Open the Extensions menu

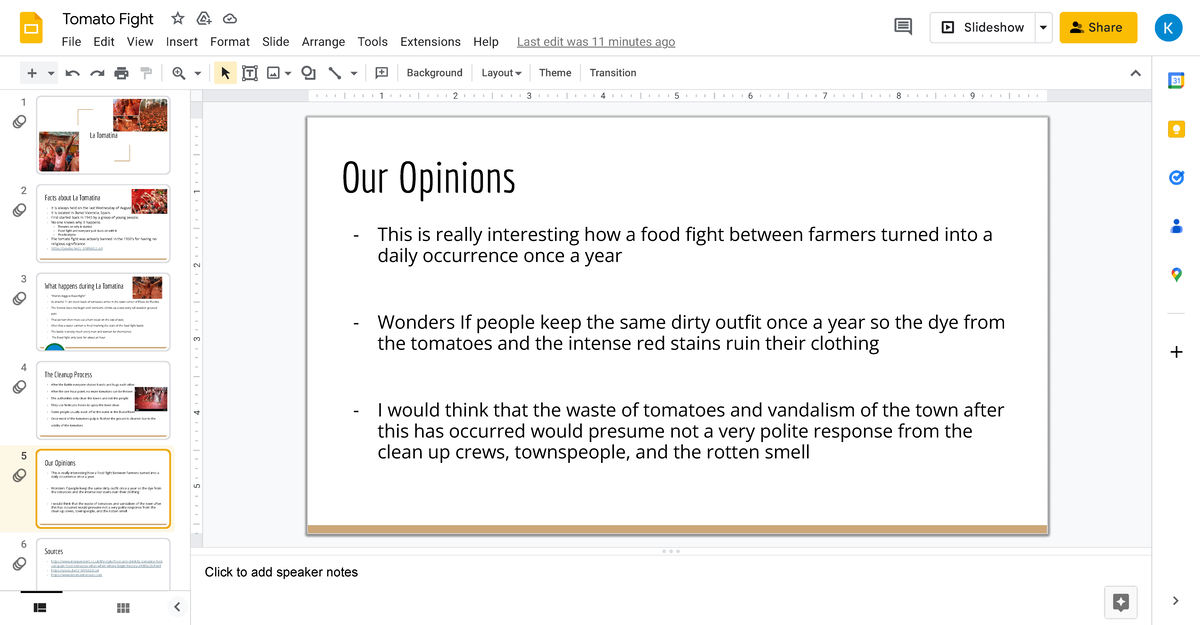click(430, 42)
